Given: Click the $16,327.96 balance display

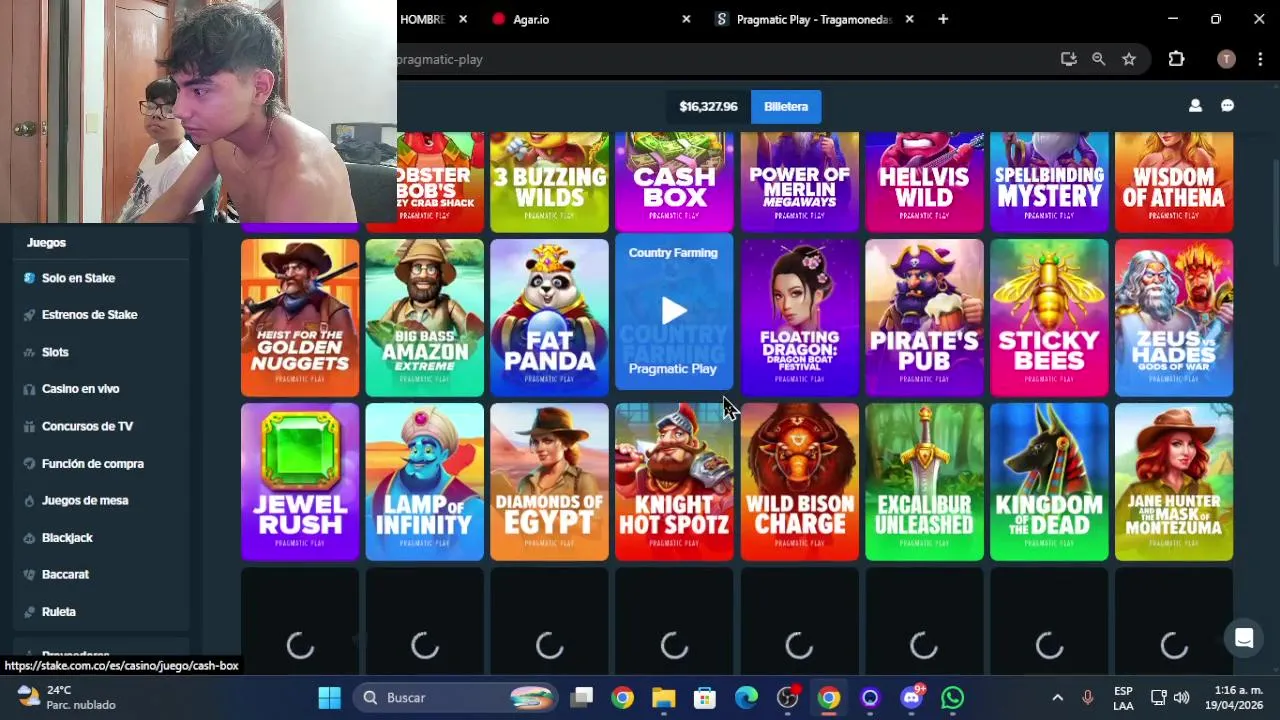Looking at the screenshot, I should pos(708,106).
